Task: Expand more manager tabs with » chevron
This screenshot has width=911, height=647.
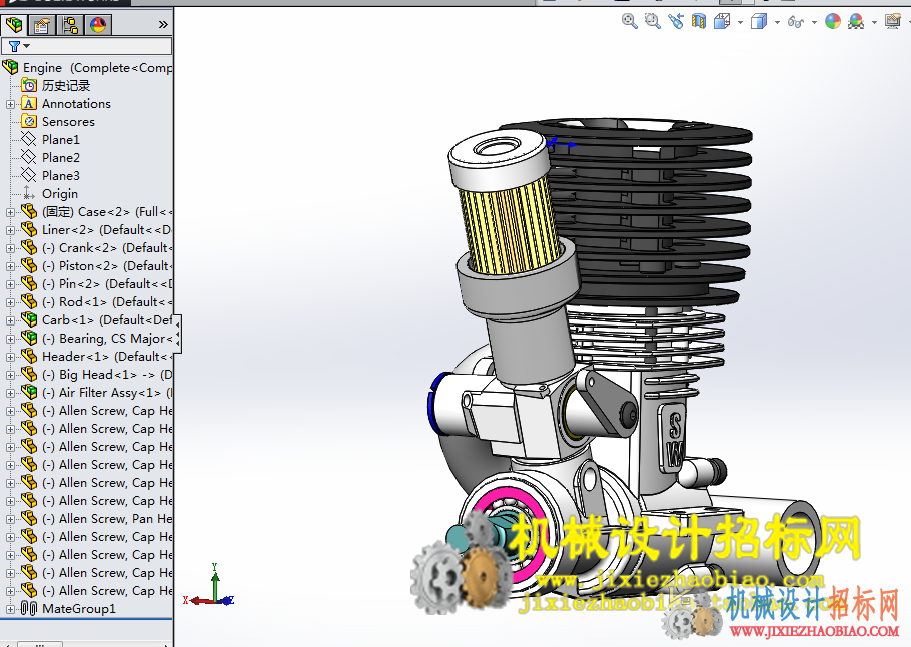Action: click(163, 24)
